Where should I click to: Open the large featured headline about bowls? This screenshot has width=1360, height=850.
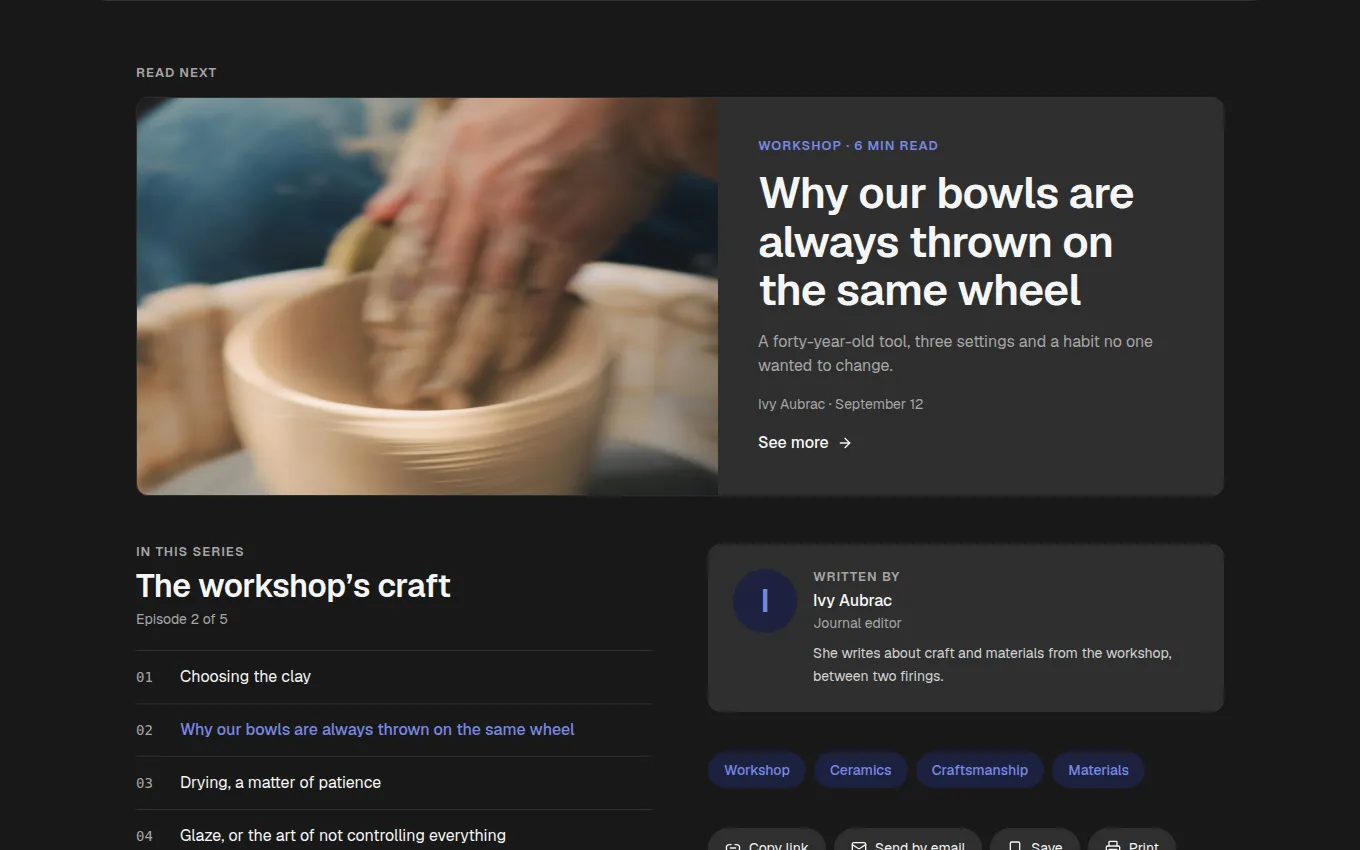click(946, 242)
